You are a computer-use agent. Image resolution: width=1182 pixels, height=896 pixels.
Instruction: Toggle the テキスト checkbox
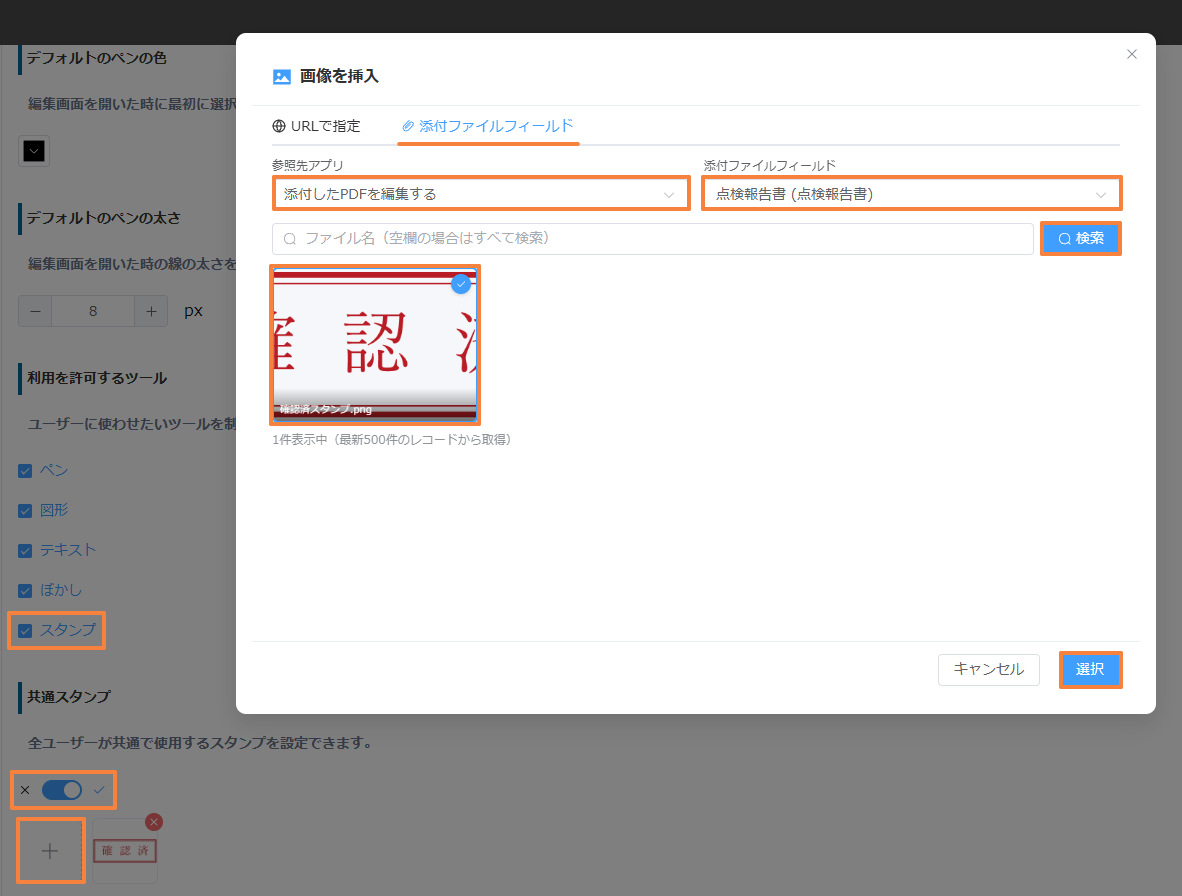click(25, 551)
